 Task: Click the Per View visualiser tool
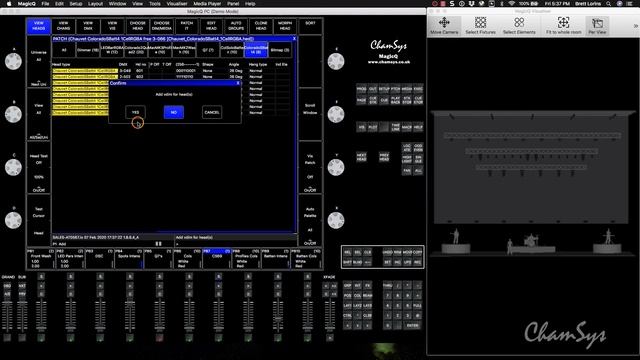[597, 25]
